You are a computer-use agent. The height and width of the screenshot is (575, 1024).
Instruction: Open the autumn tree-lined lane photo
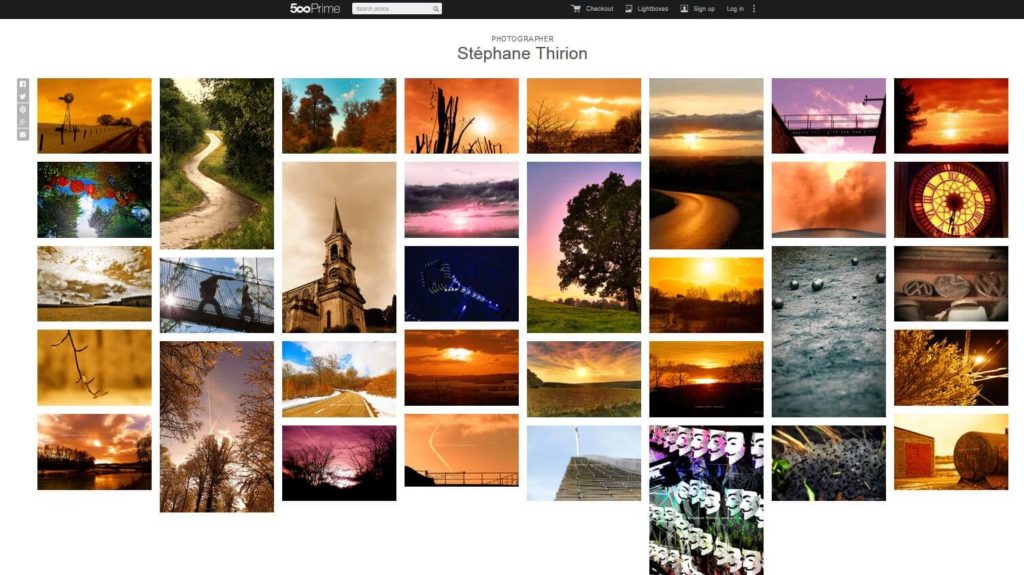click(339, 116)
